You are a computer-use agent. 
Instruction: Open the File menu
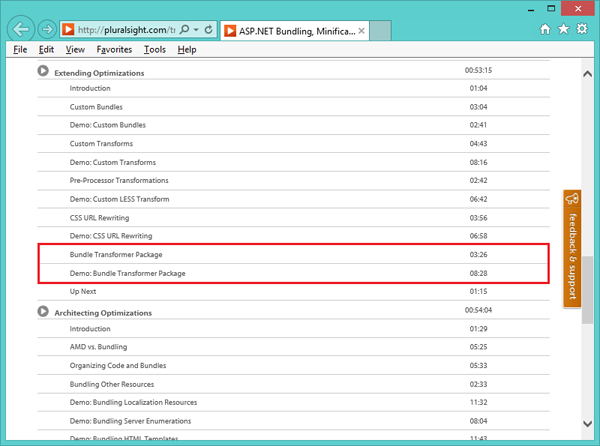[x=20, y=50]
